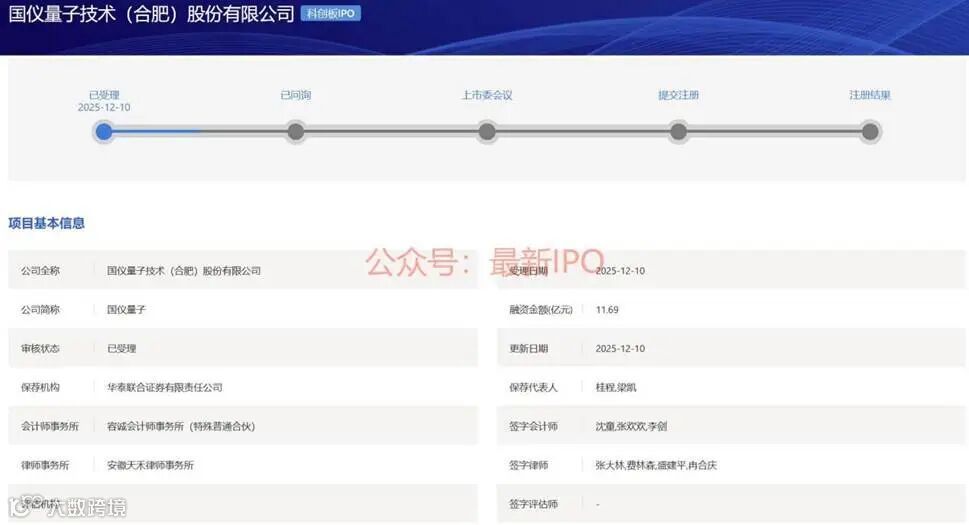
Task: Click the 保荐代表人 field label
Action: click(533, 387)
